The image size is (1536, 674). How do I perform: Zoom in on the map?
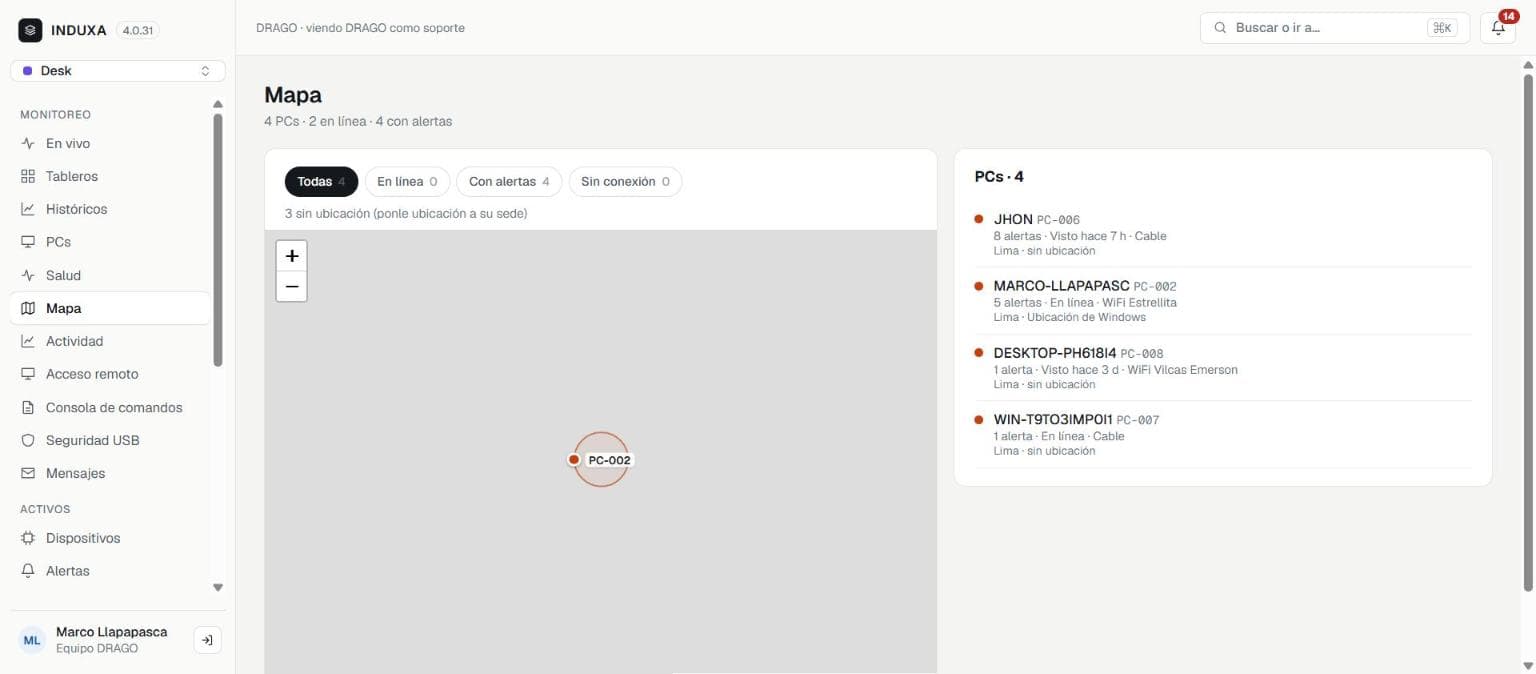click(292, 256)
